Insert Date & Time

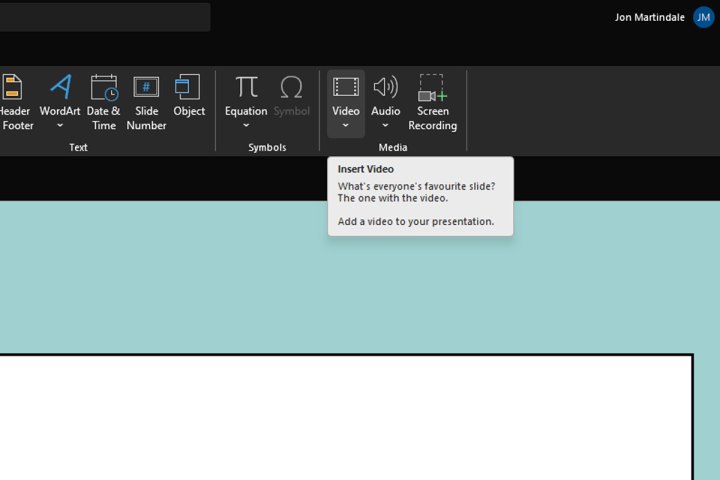click(103, 103)
